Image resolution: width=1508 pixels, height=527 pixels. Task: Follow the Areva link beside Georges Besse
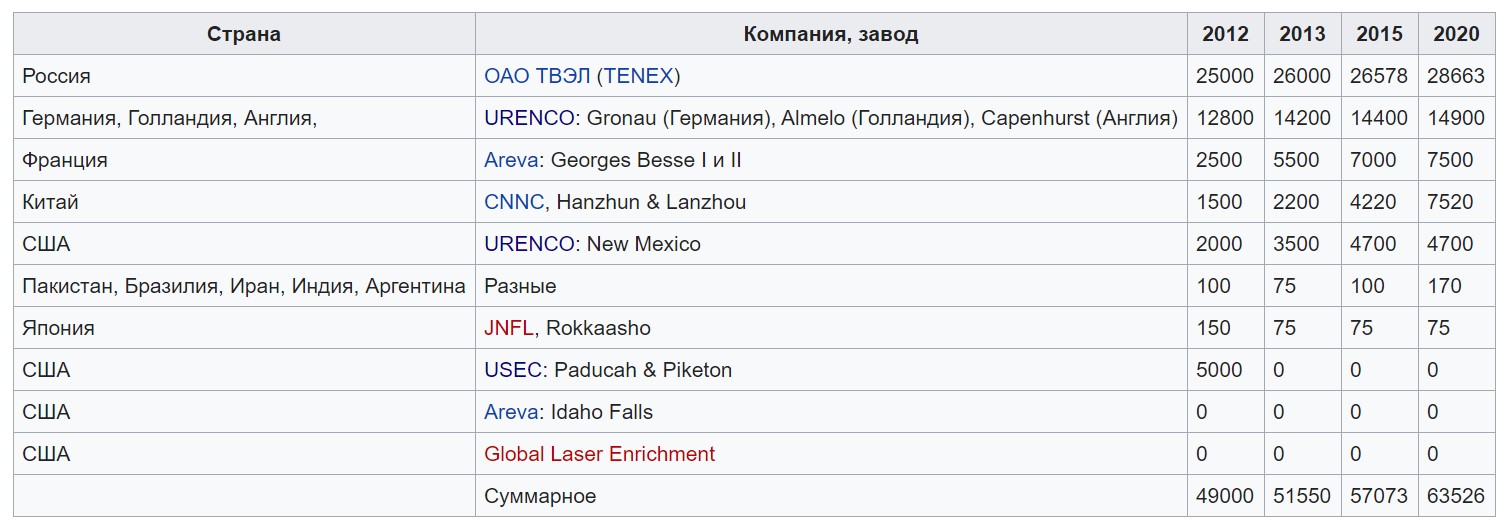click(510, 160)
